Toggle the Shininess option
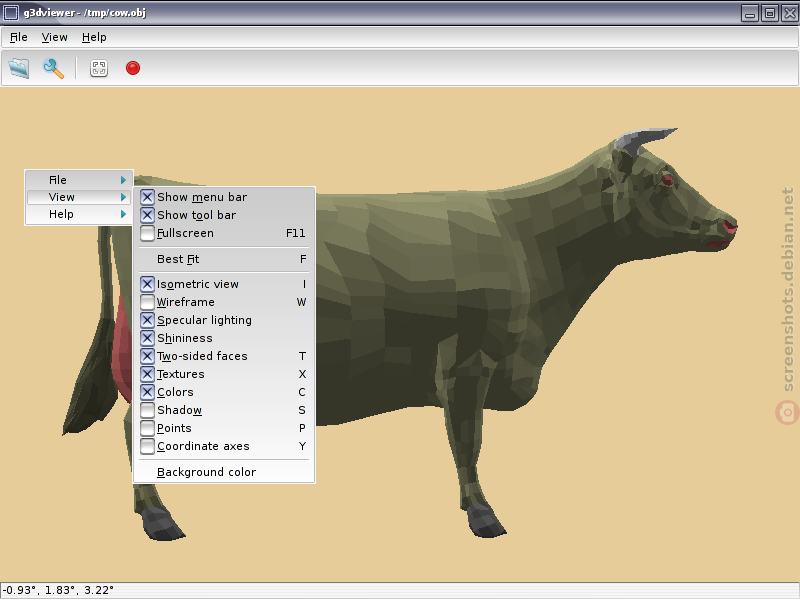The image size is (800, 600). 224,338
